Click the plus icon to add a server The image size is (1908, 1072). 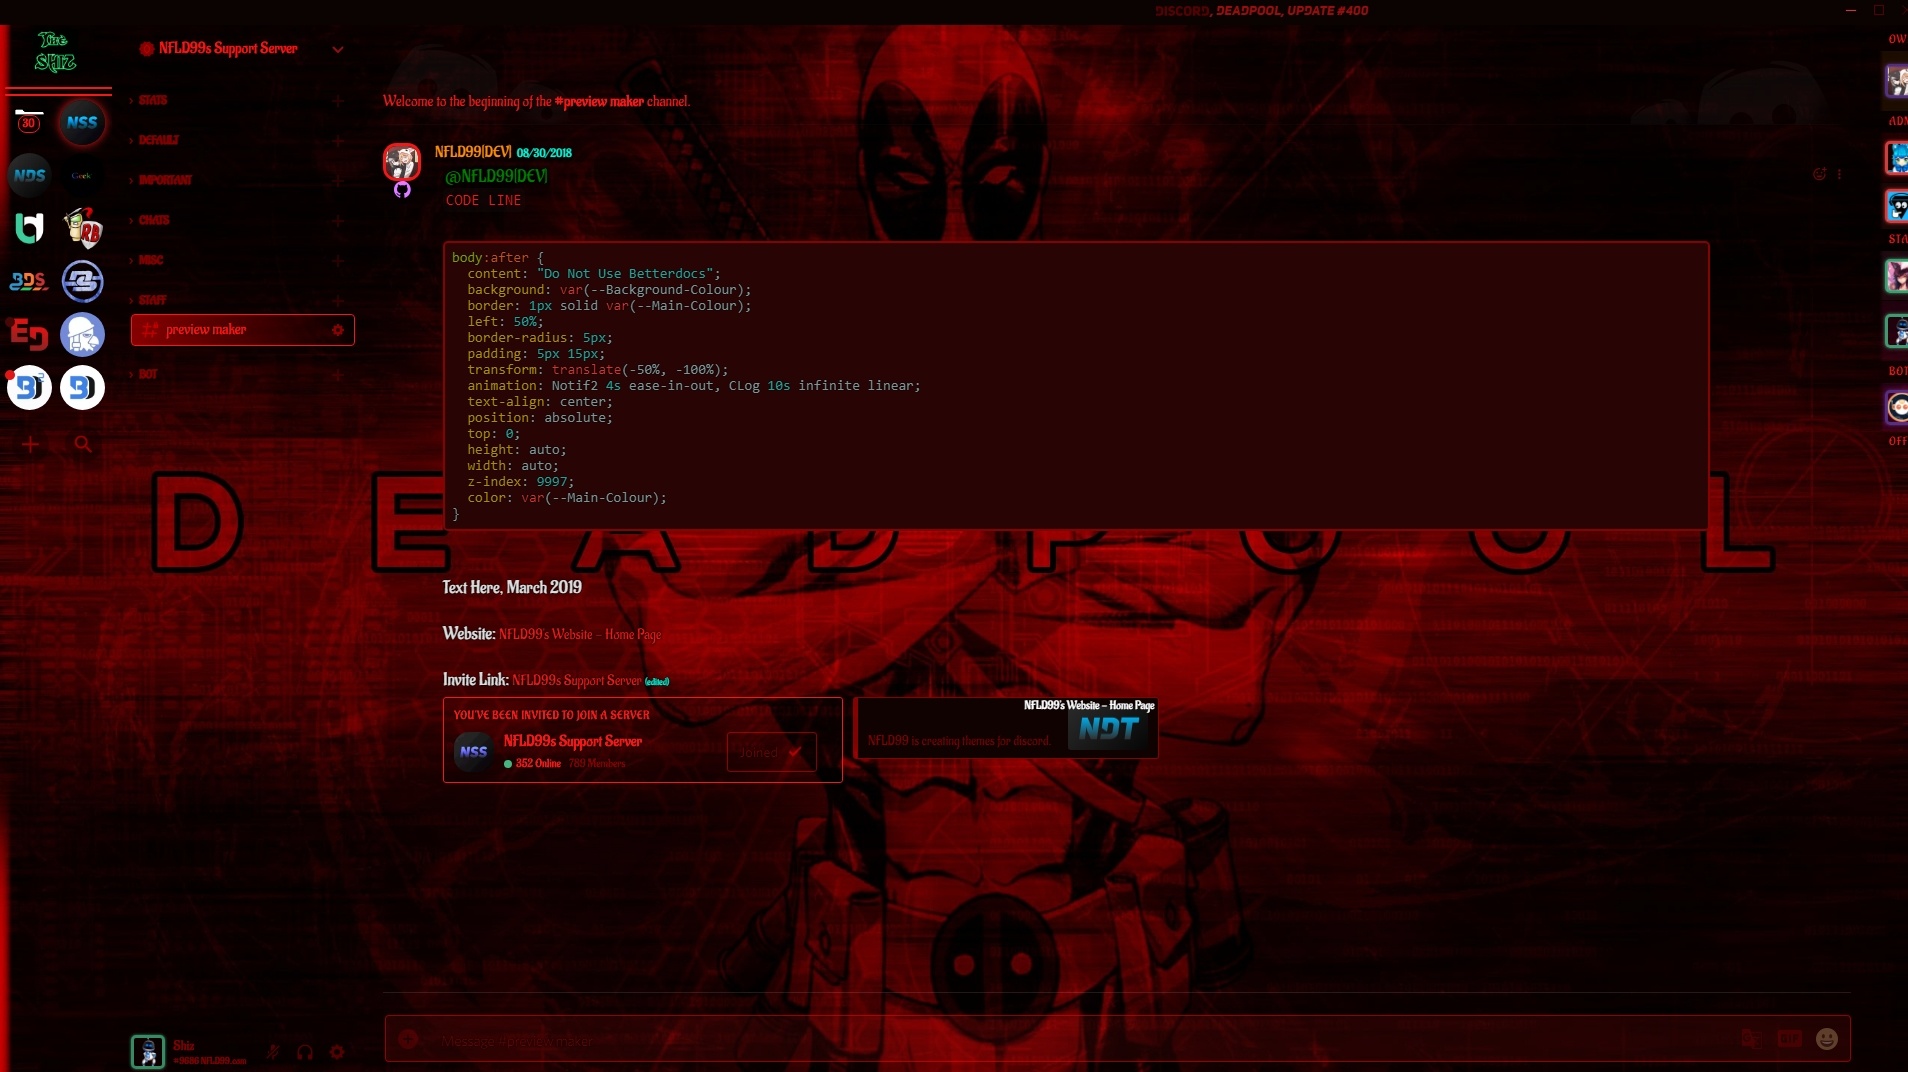coord(30,444)
